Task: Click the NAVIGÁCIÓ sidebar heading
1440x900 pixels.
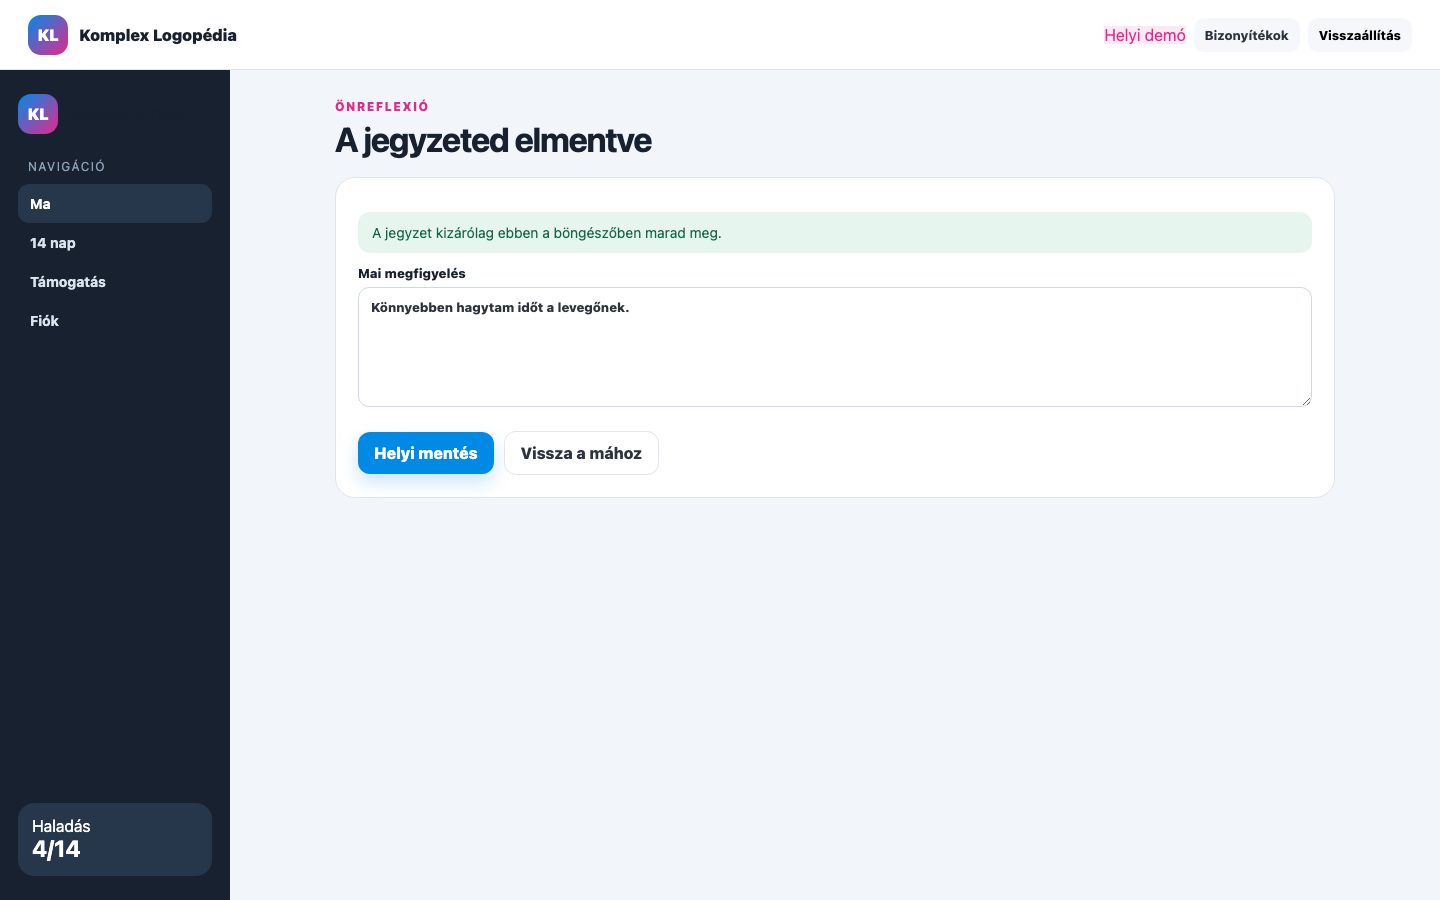Action: click(67, 167)
